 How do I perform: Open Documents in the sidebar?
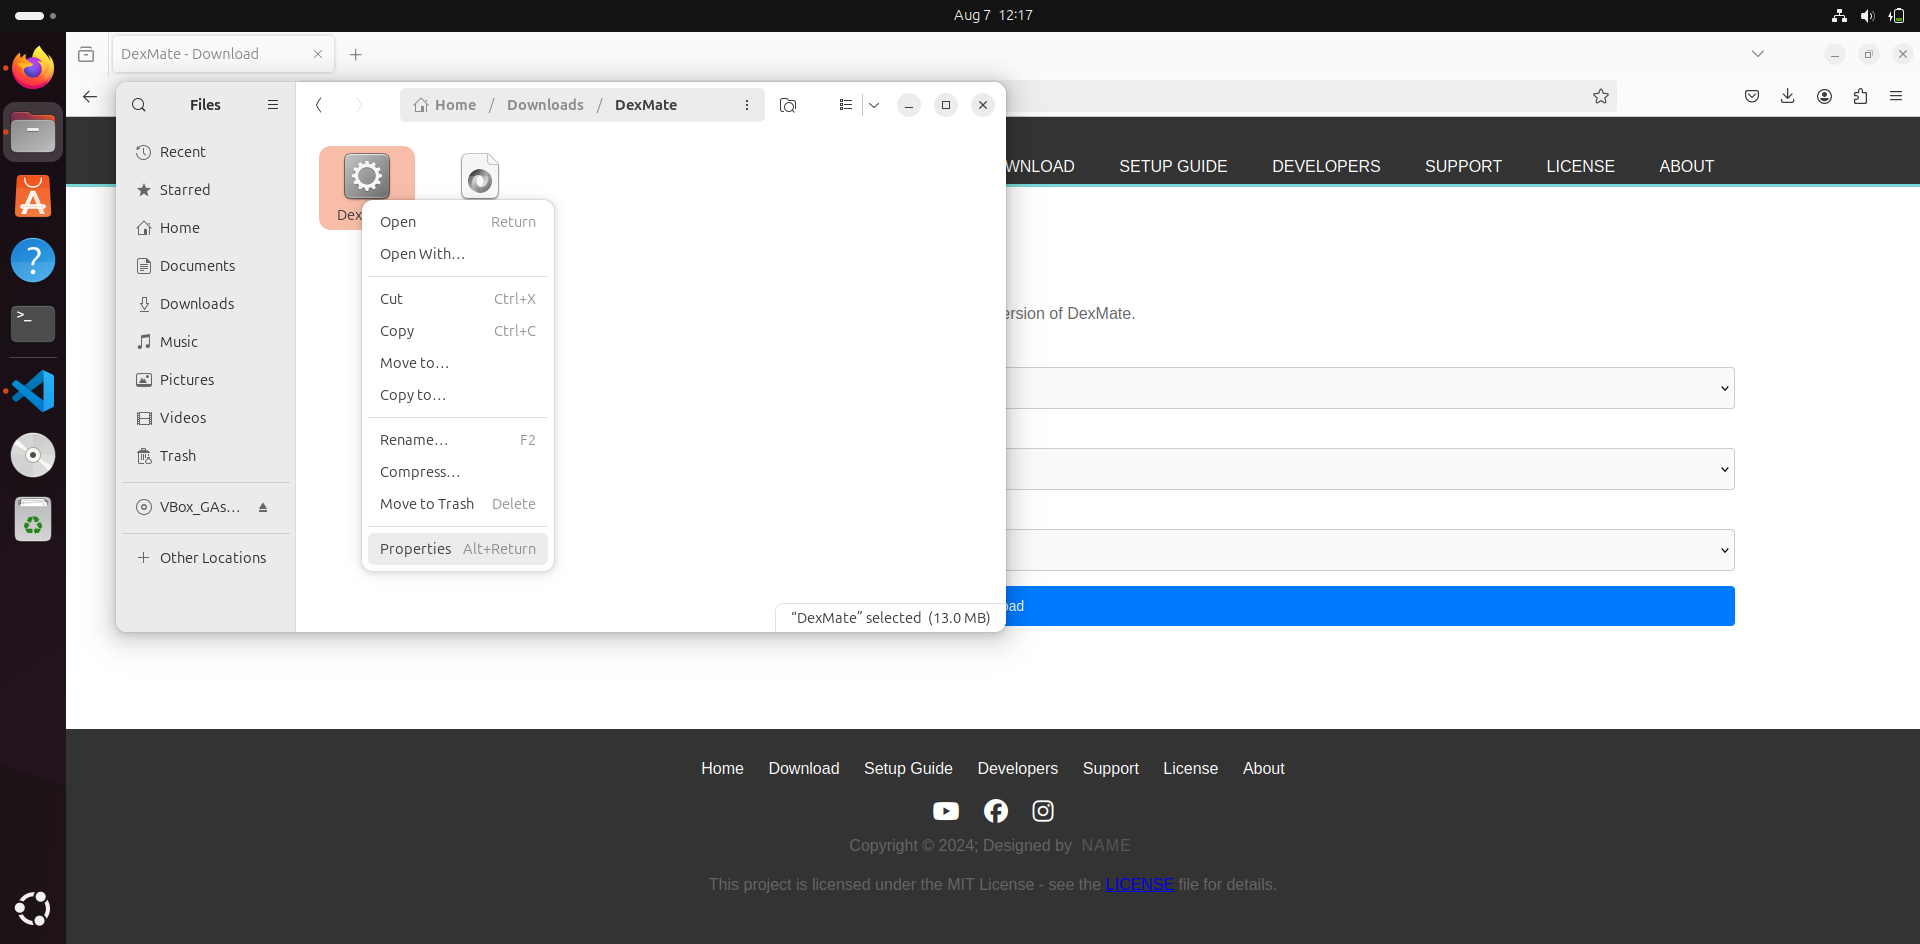tap(206, 266)
